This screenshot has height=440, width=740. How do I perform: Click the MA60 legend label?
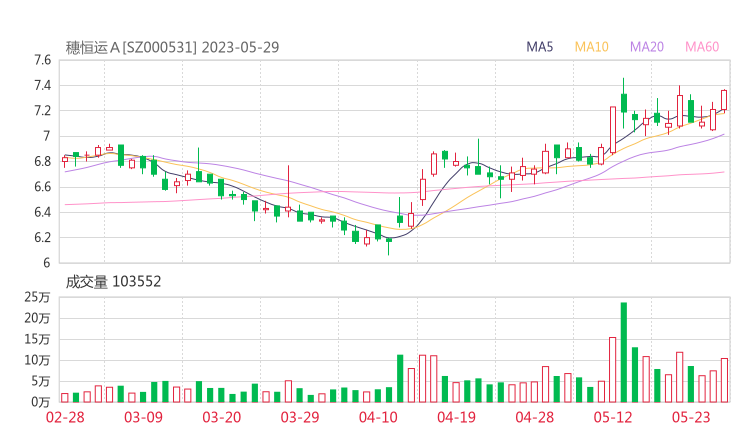click(702, 47)
